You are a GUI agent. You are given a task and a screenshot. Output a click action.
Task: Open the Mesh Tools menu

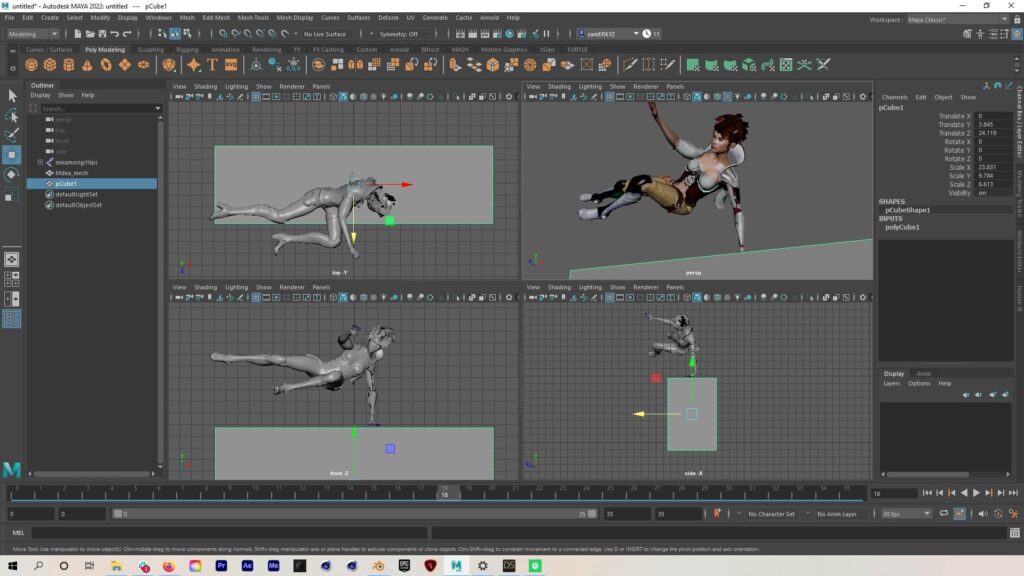253,18
